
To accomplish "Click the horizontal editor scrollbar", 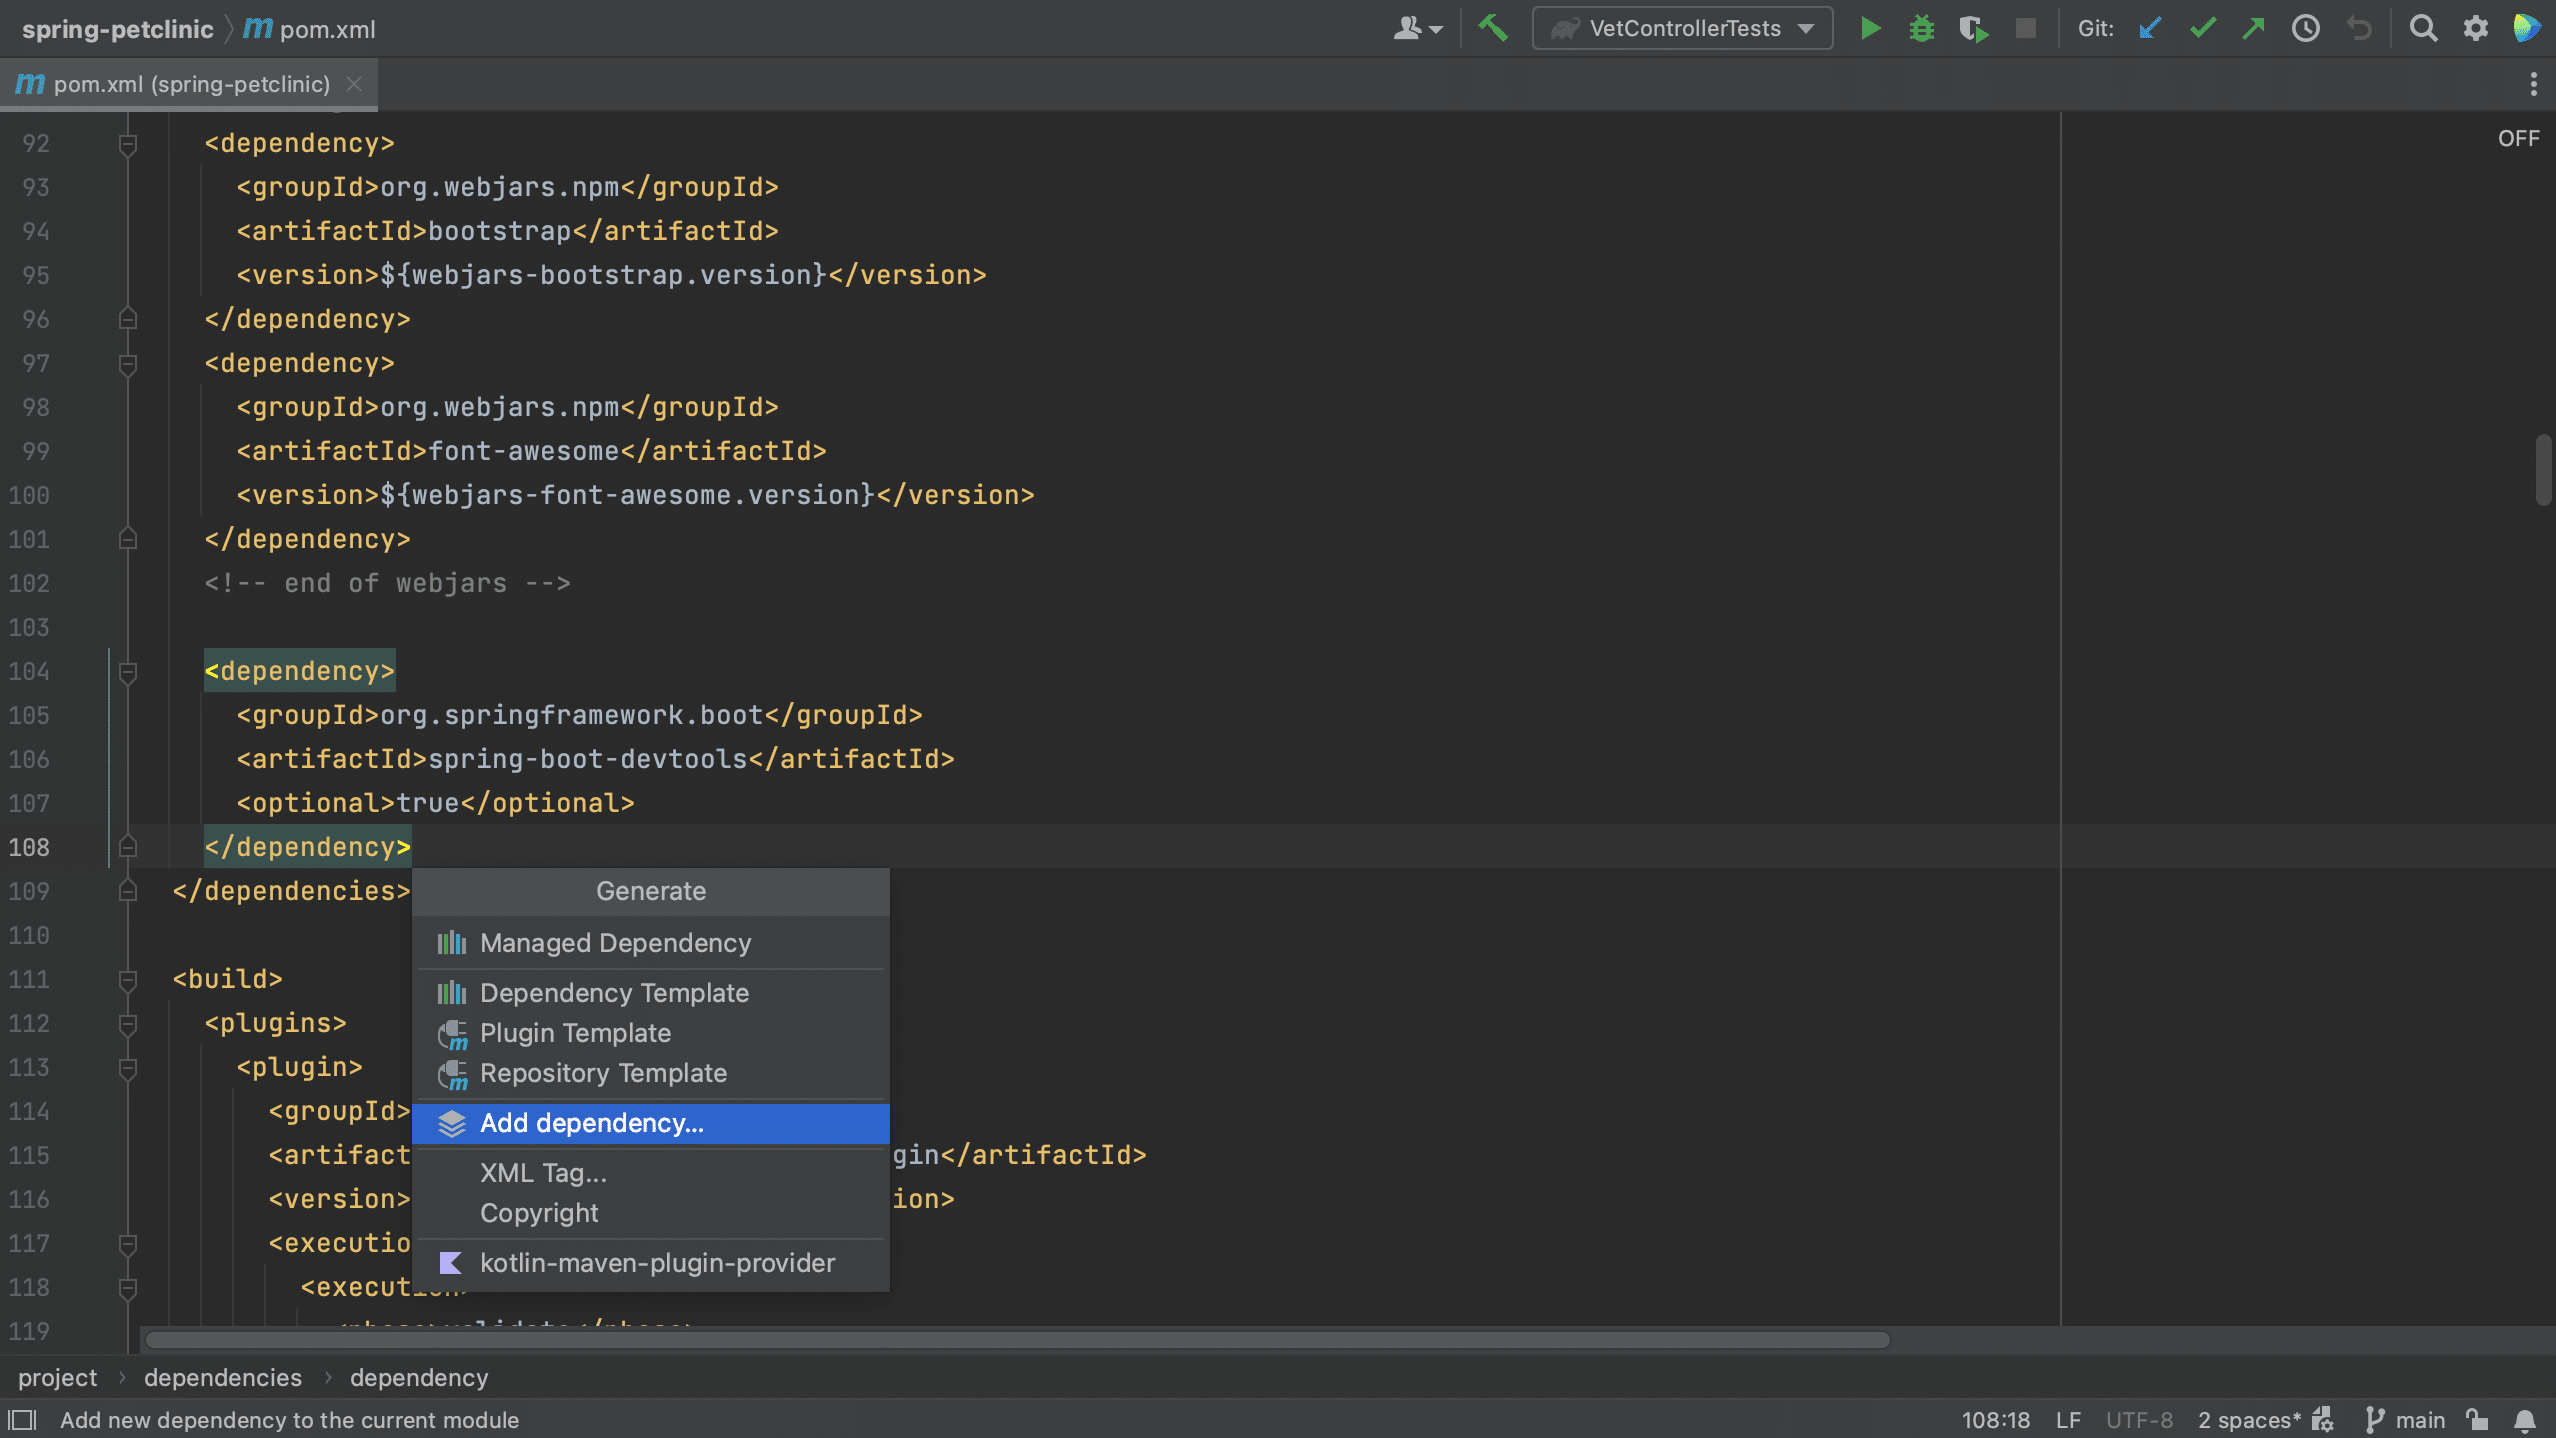I will pyautogui.click(x=1018, y=1340).
